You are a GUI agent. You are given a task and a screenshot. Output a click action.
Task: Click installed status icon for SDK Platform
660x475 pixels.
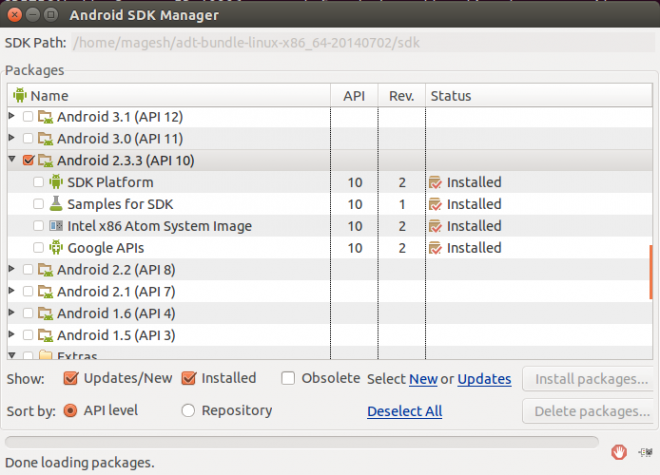tap(435, 182)
